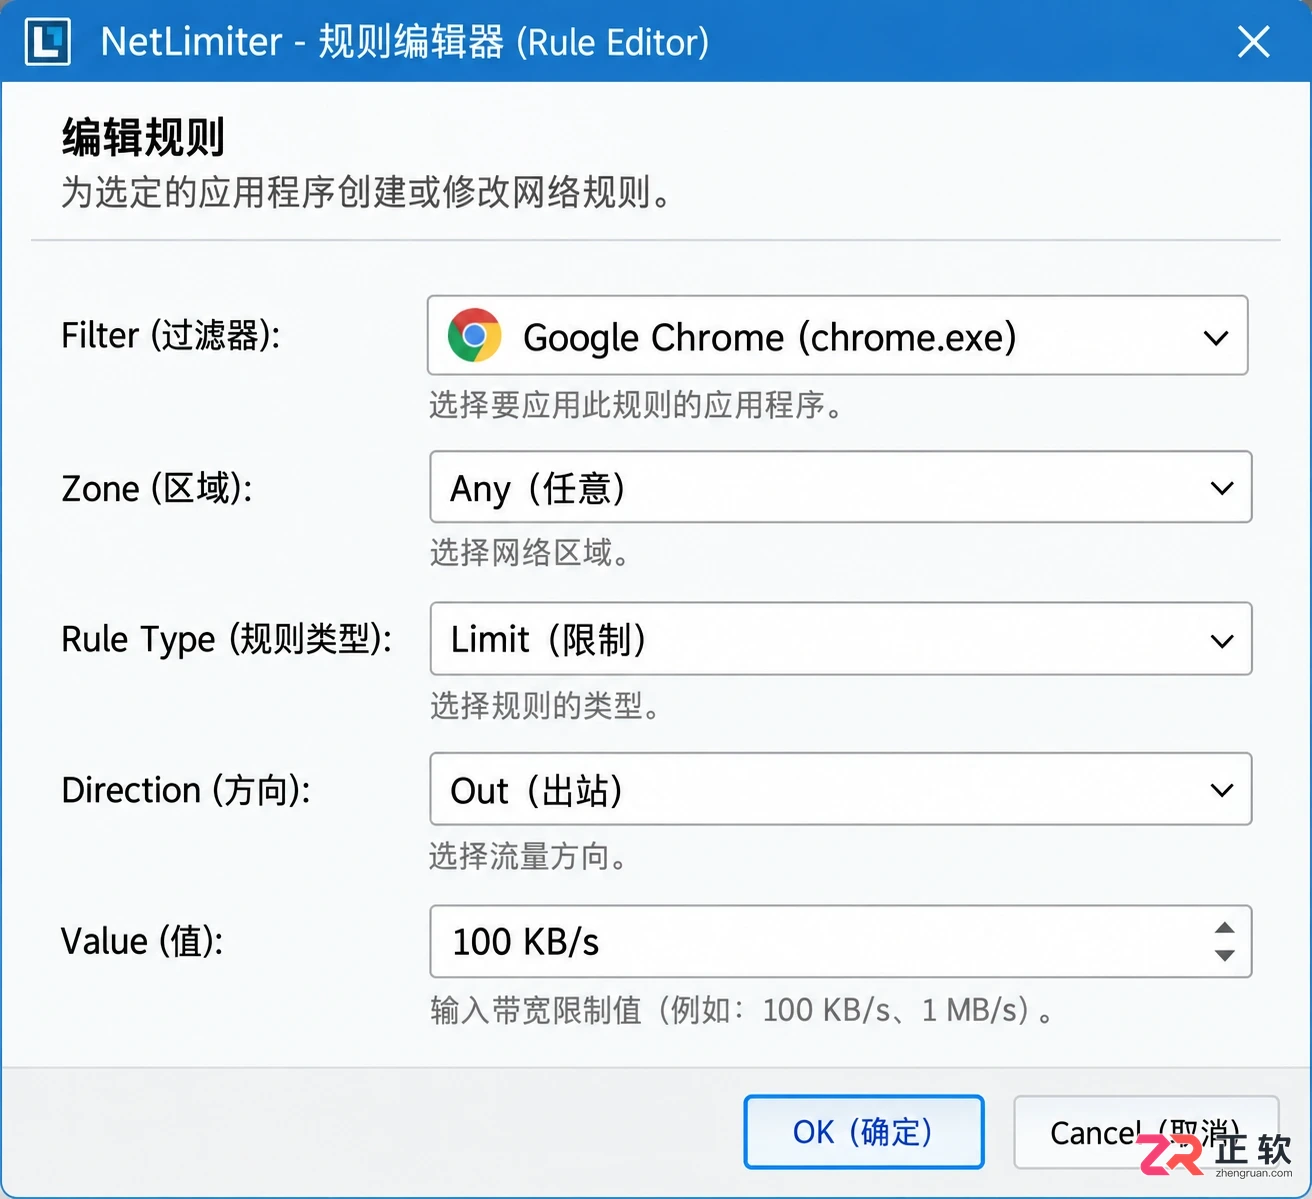Open the Direction dropdown set to Out
The width and height of the screenshot is (1312, 1199).
(840, 790)
